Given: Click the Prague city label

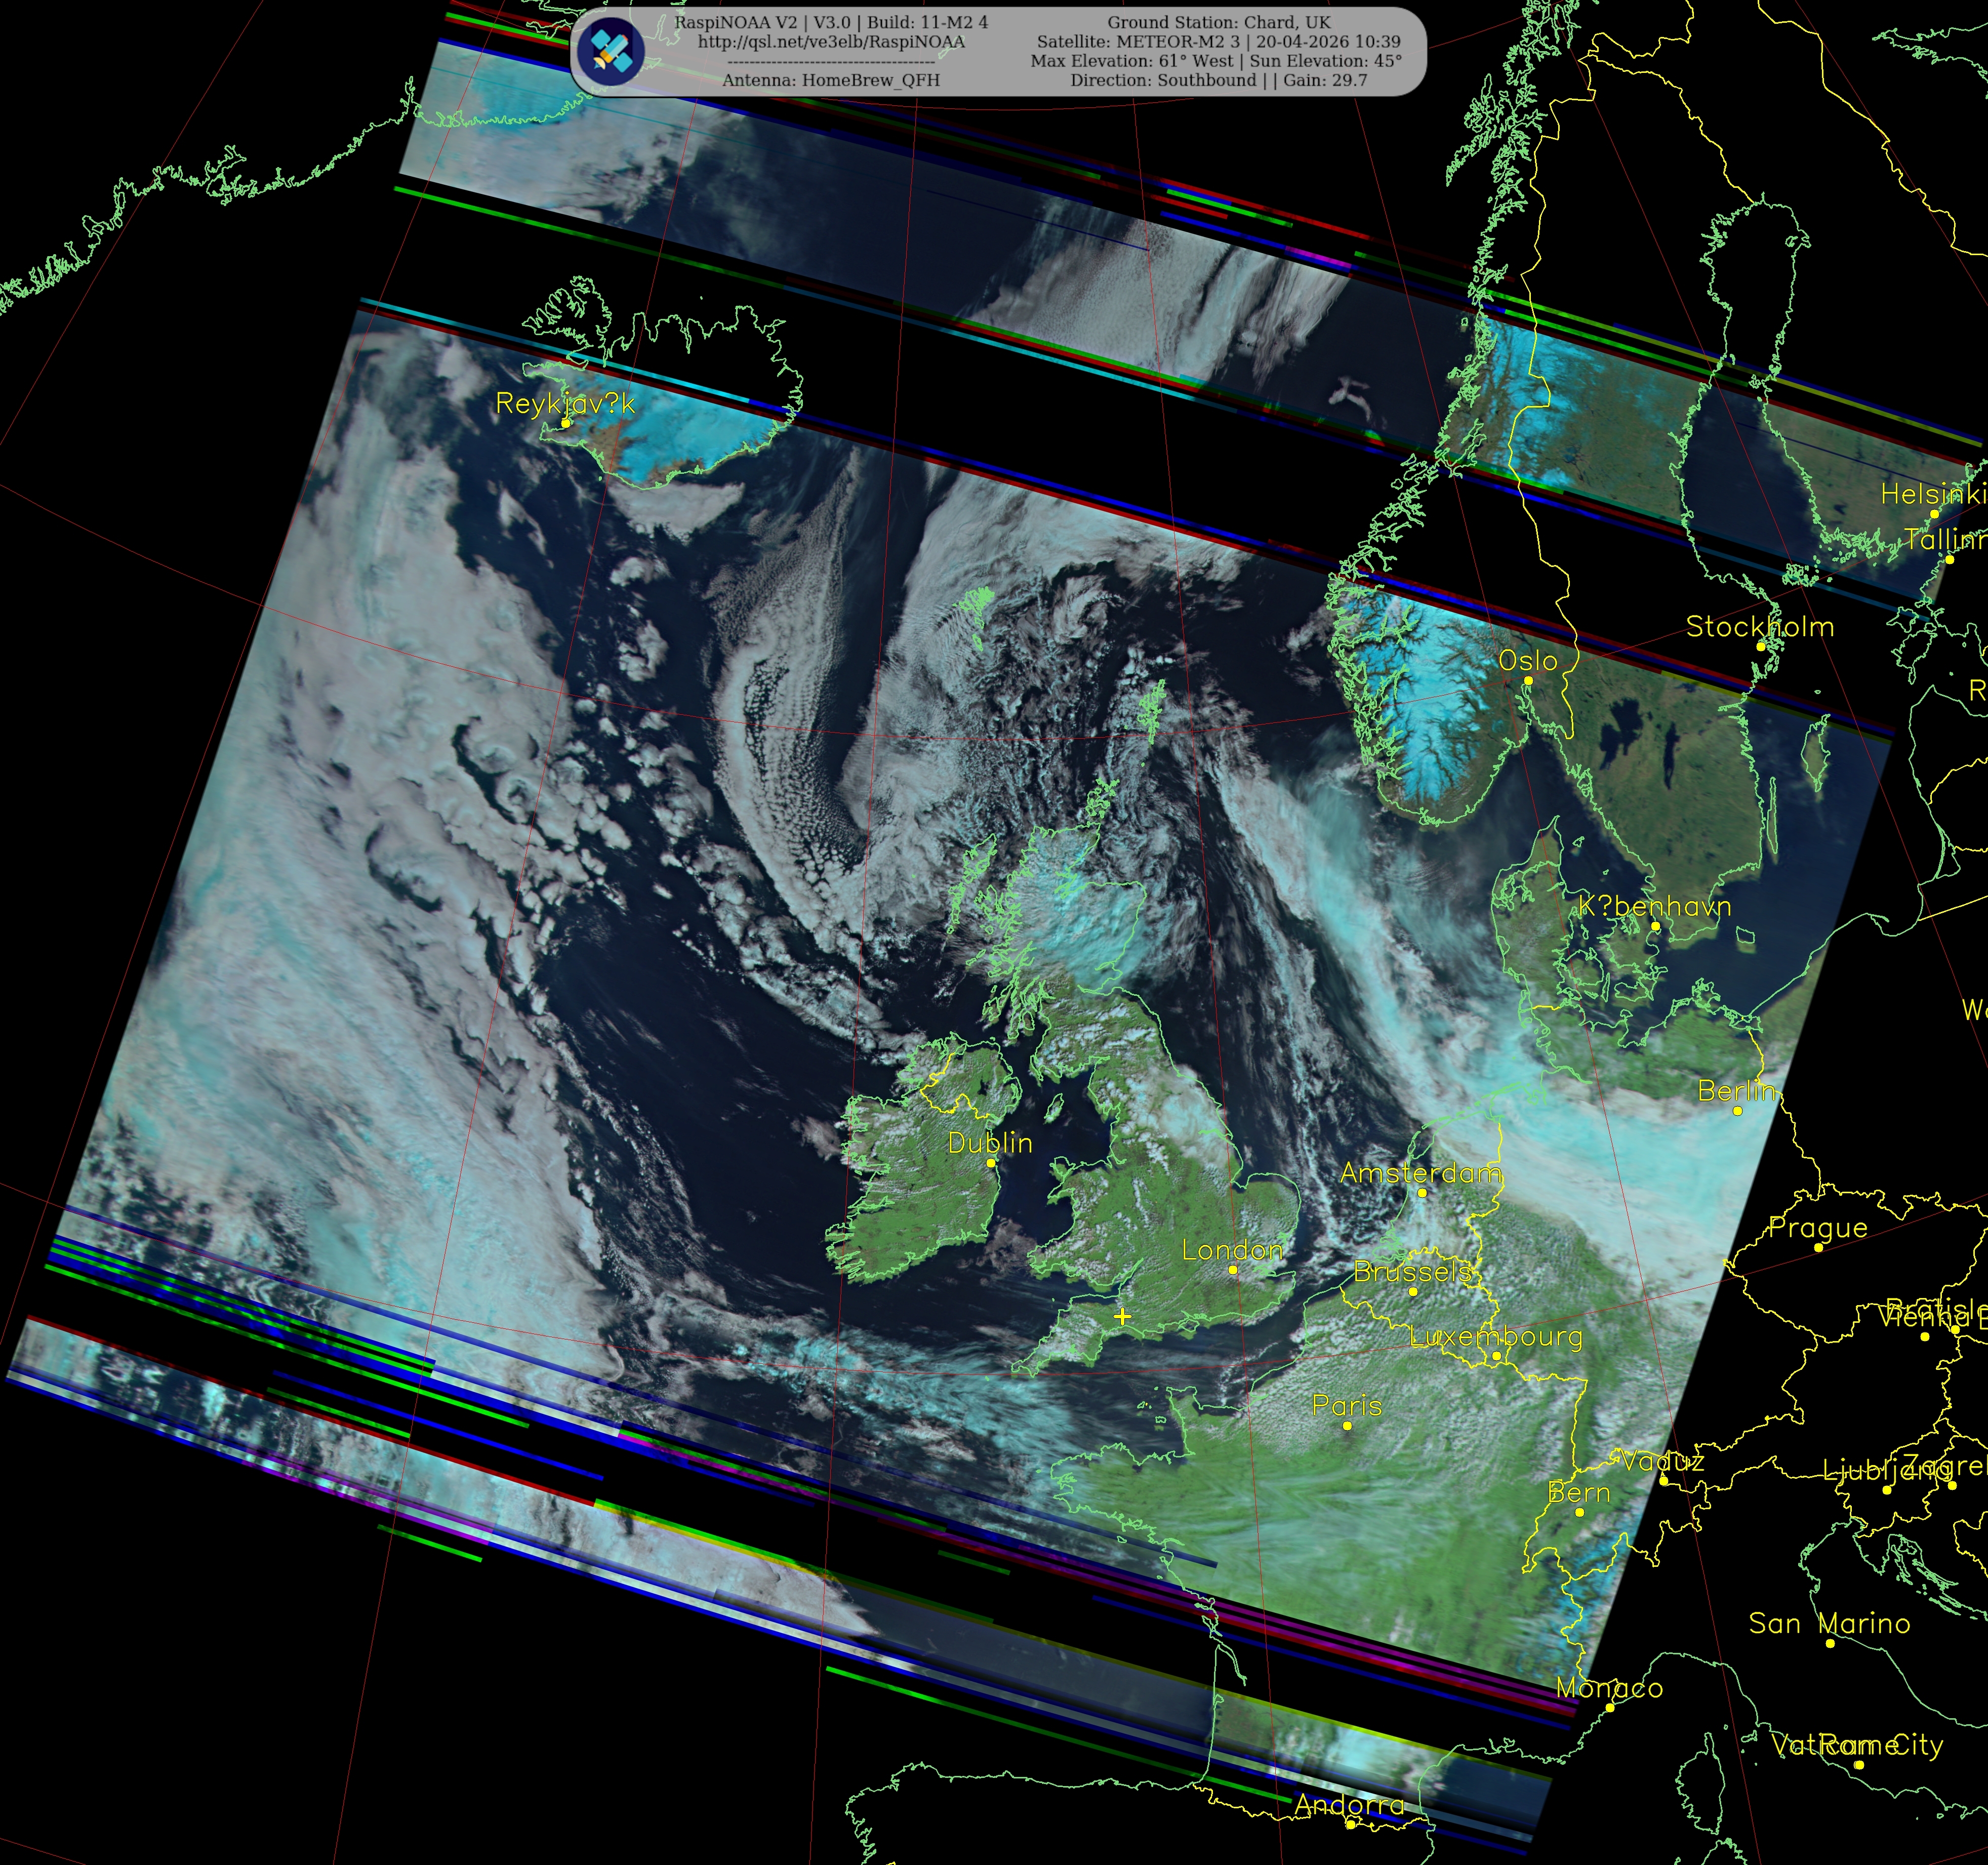Looking at the screenshot, I should (1818, 1227).
